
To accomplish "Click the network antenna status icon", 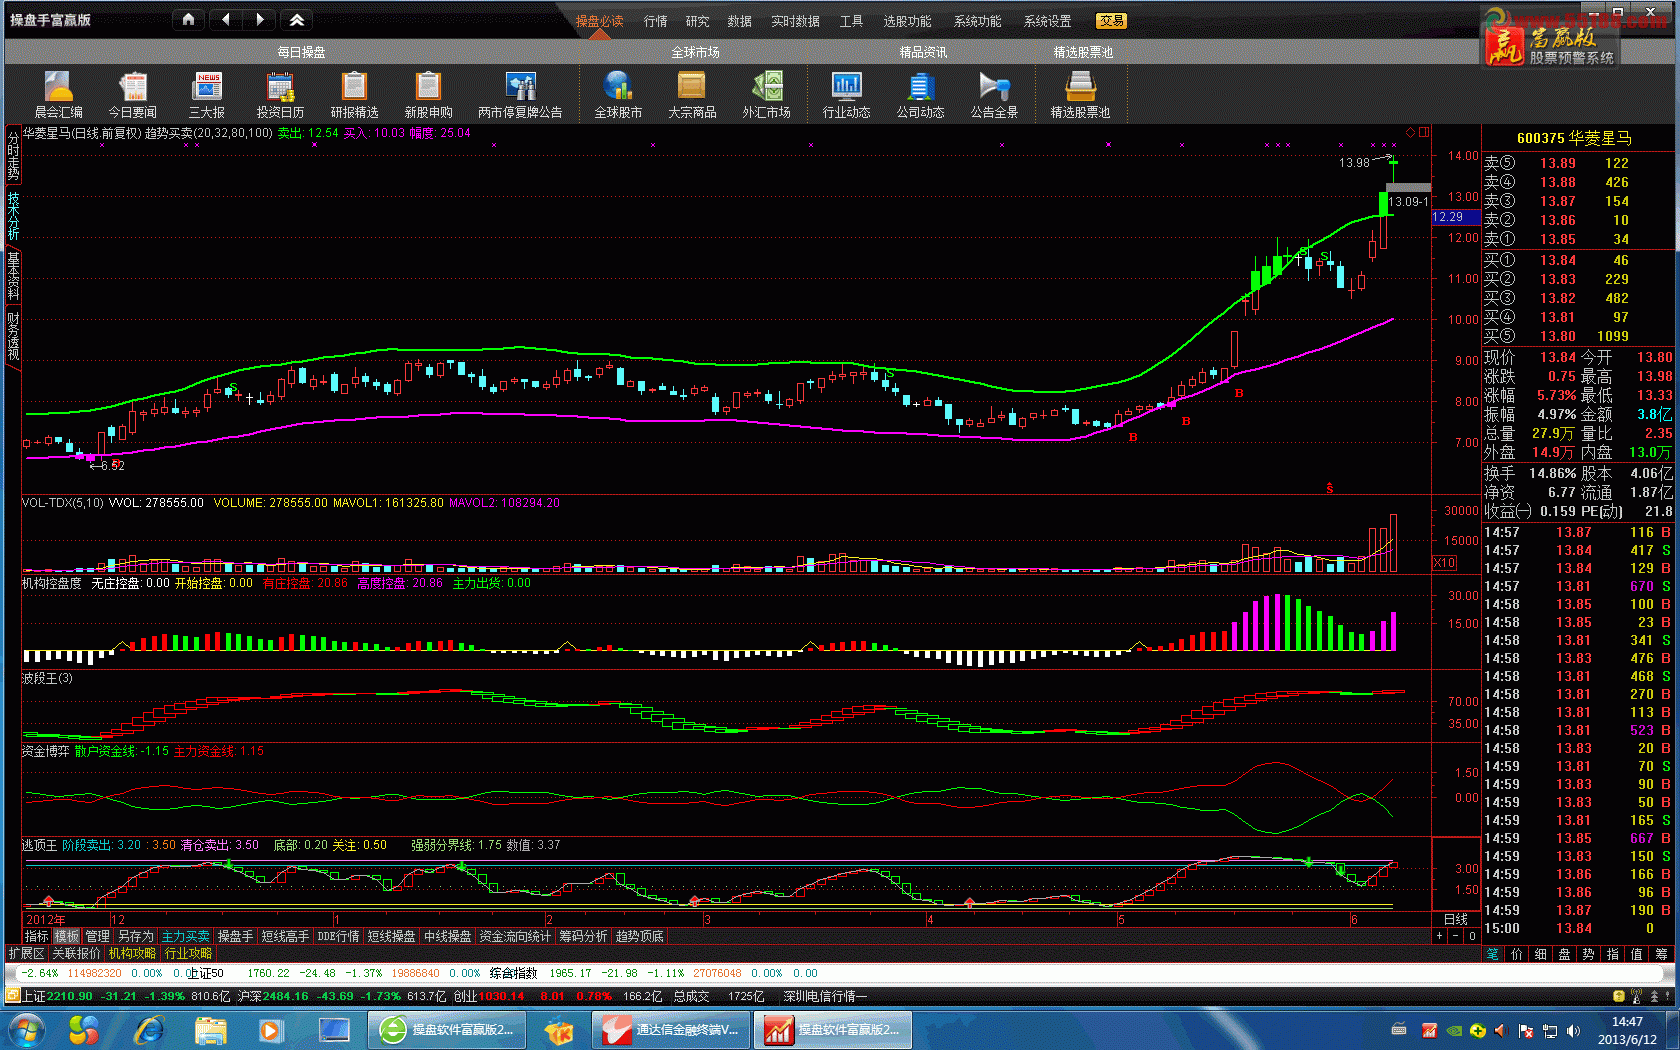I will [1636, 996].
